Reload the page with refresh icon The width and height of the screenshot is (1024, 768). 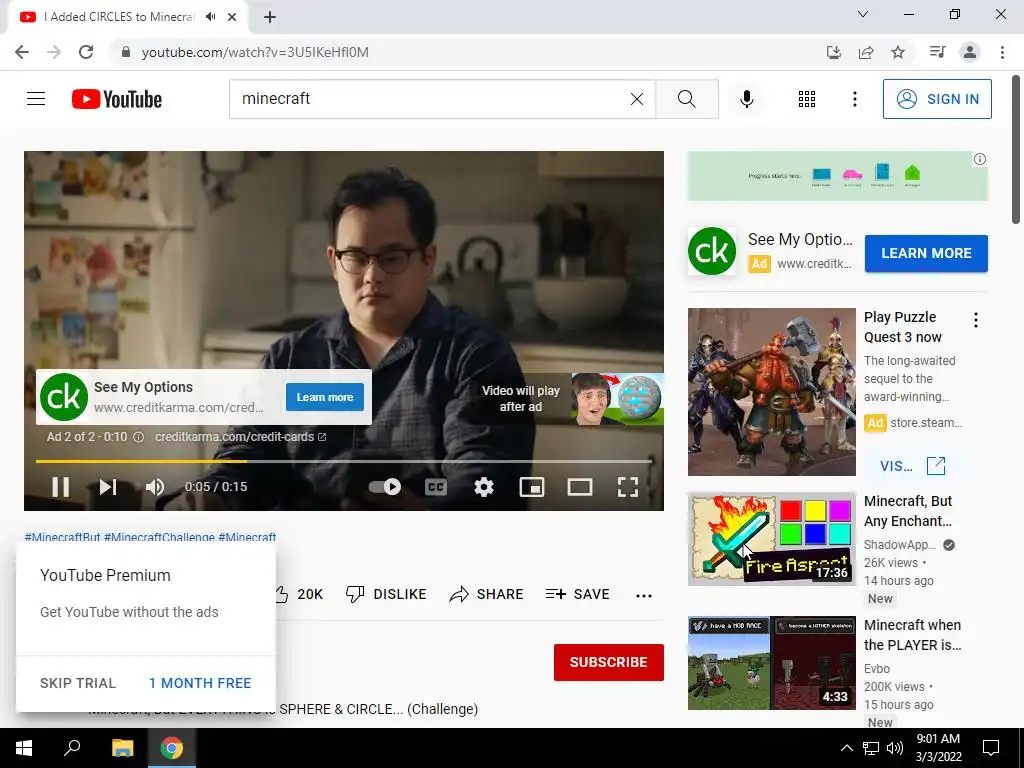86,52
